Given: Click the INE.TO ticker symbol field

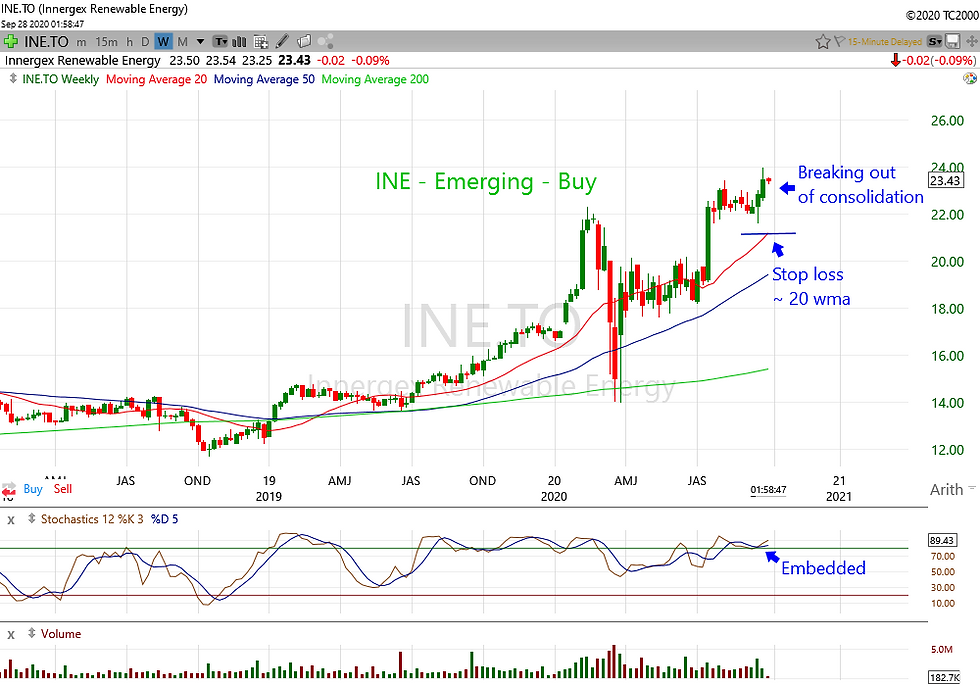Looking at the screenshot, I should click(46, 42).
